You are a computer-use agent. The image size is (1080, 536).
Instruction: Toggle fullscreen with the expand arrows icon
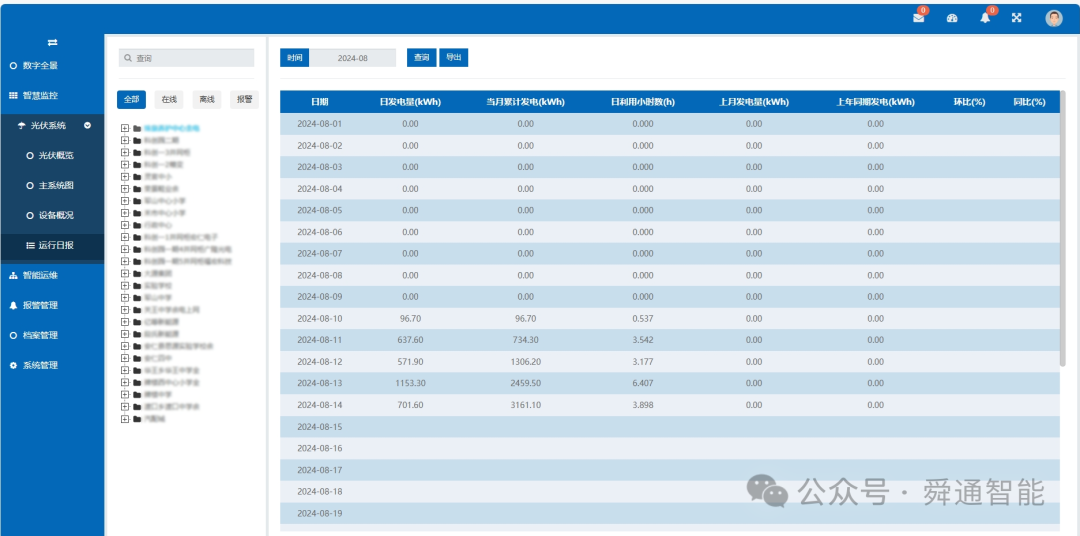click(x=1017, y=19)
